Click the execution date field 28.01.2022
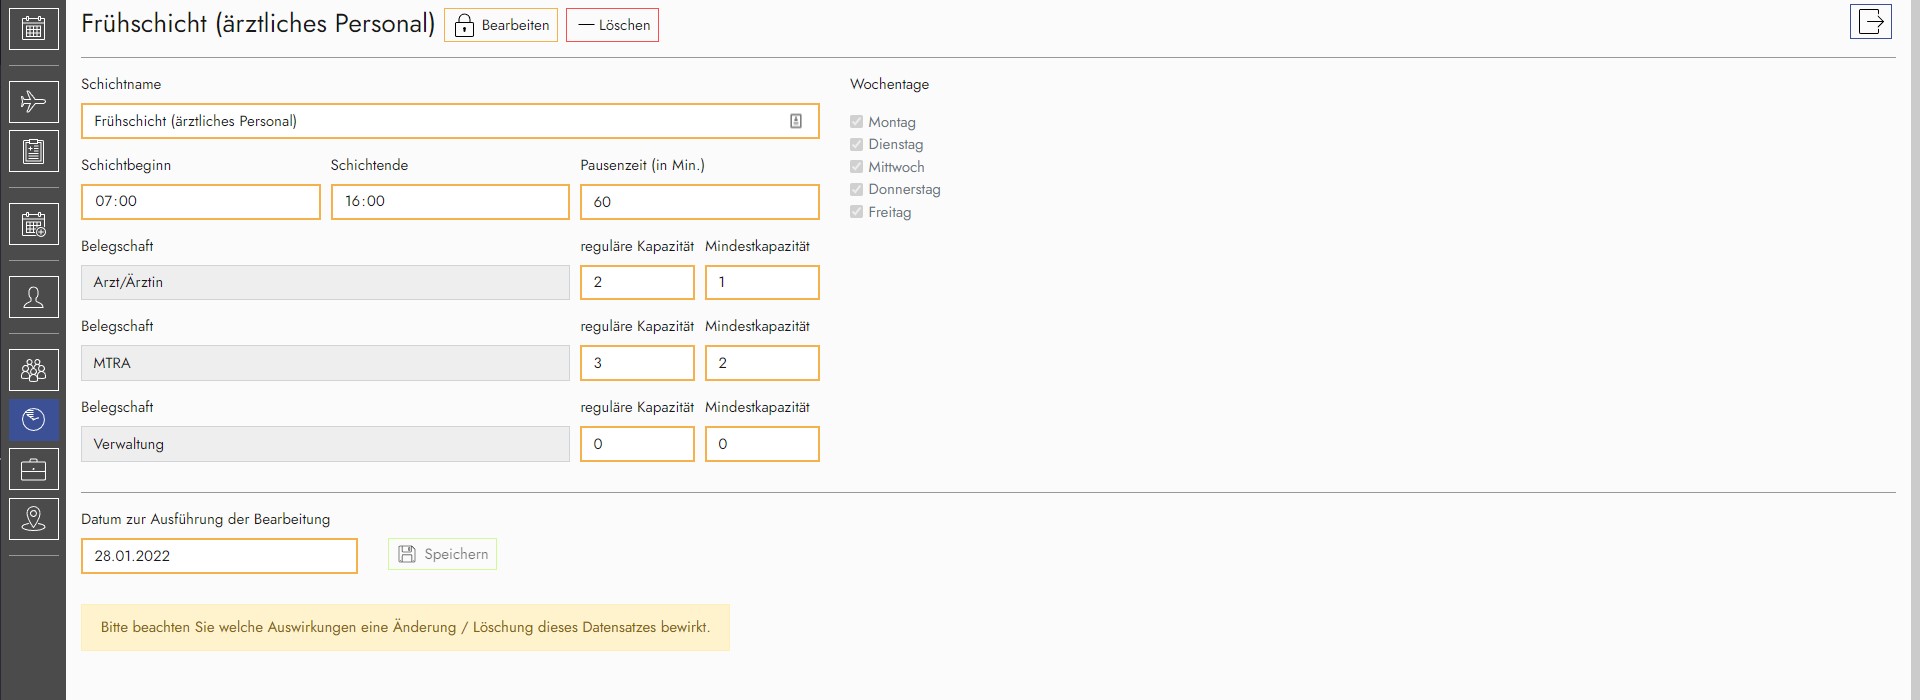This screenshot has height=700, width=1920. click(x=219, y=556)
